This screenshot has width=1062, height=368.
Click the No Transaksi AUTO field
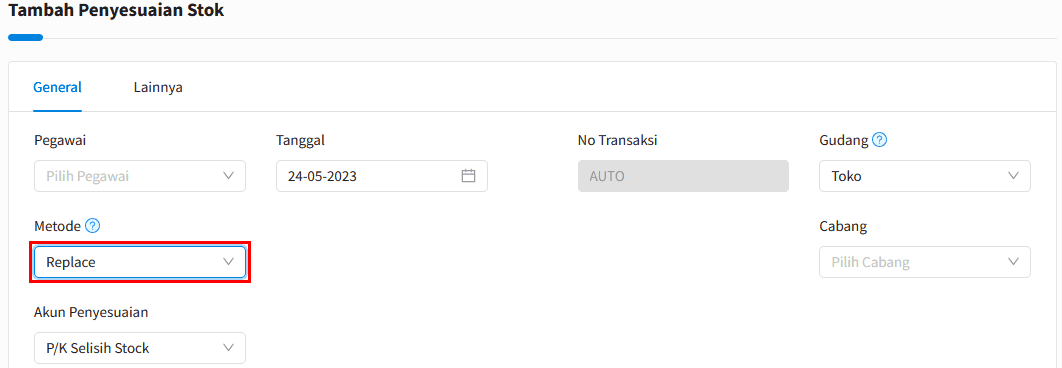(683, 176)
